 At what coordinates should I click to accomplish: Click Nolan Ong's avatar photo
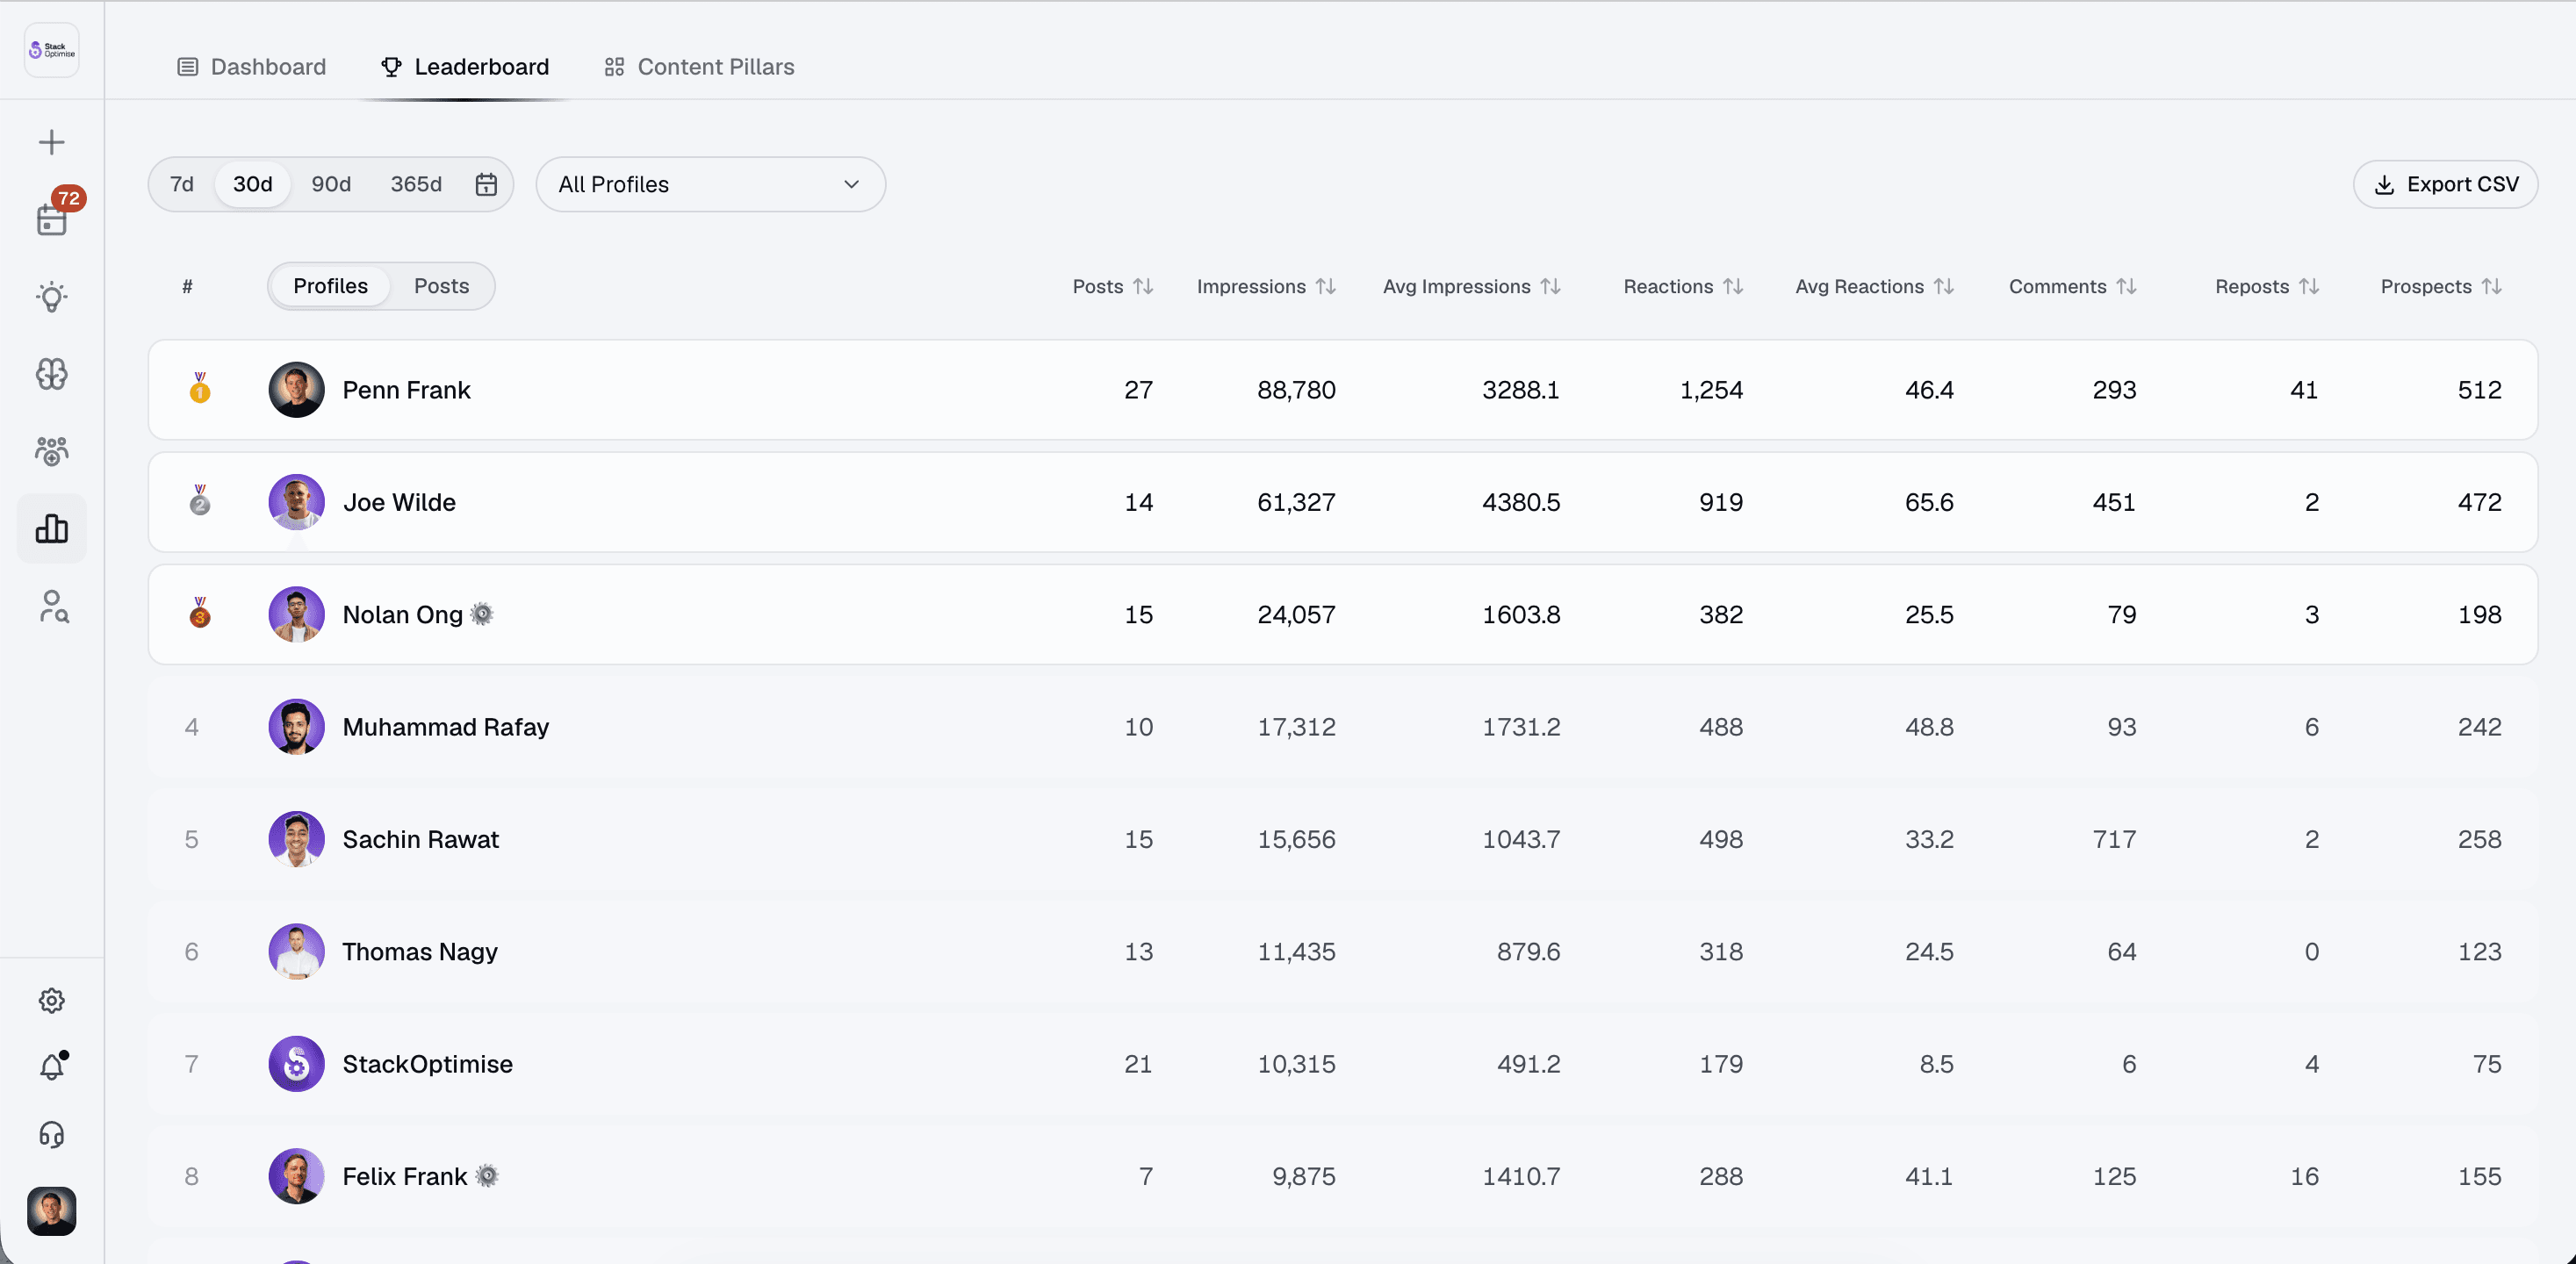(297, 614)
